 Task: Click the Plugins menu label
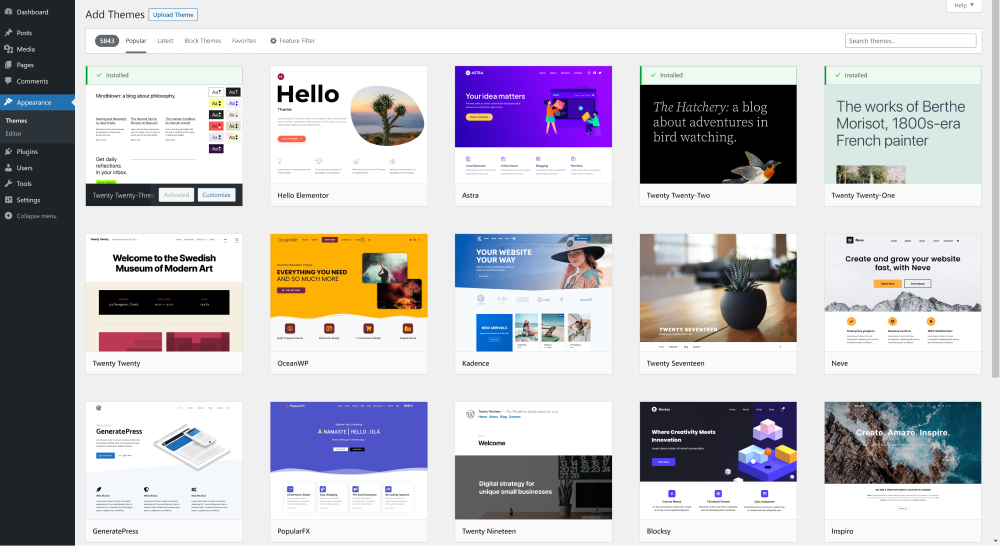[x=27, y=151]
